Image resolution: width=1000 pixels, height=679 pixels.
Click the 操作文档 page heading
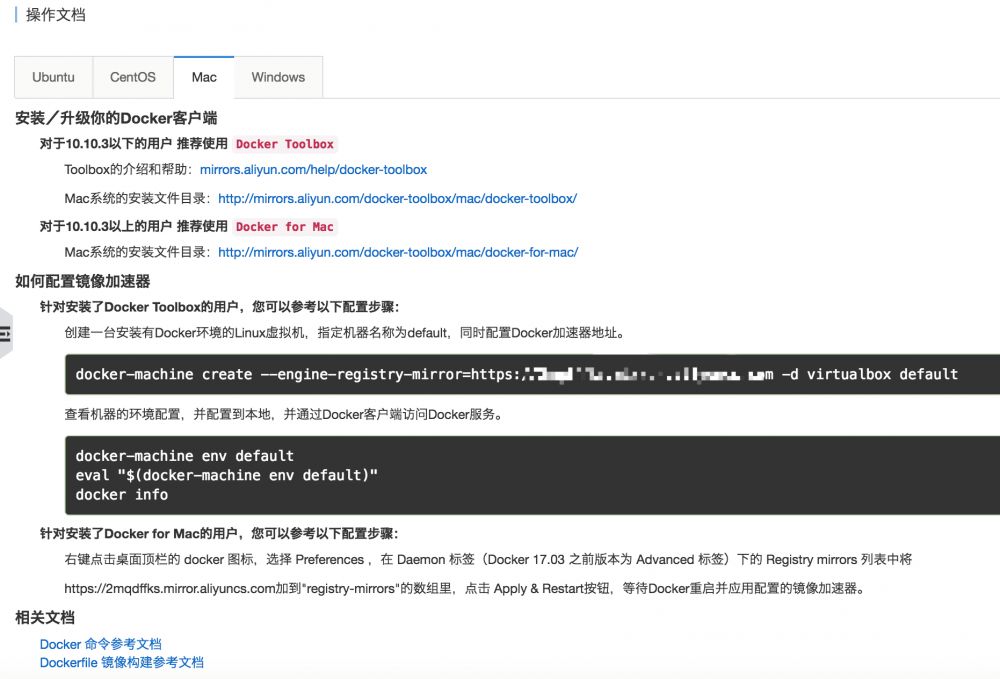pos(55,14)
